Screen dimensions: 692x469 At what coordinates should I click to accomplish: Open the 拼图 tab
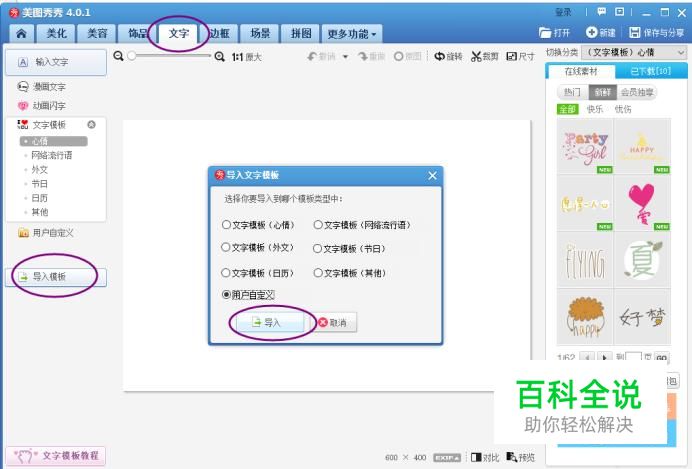click(301, 34)
